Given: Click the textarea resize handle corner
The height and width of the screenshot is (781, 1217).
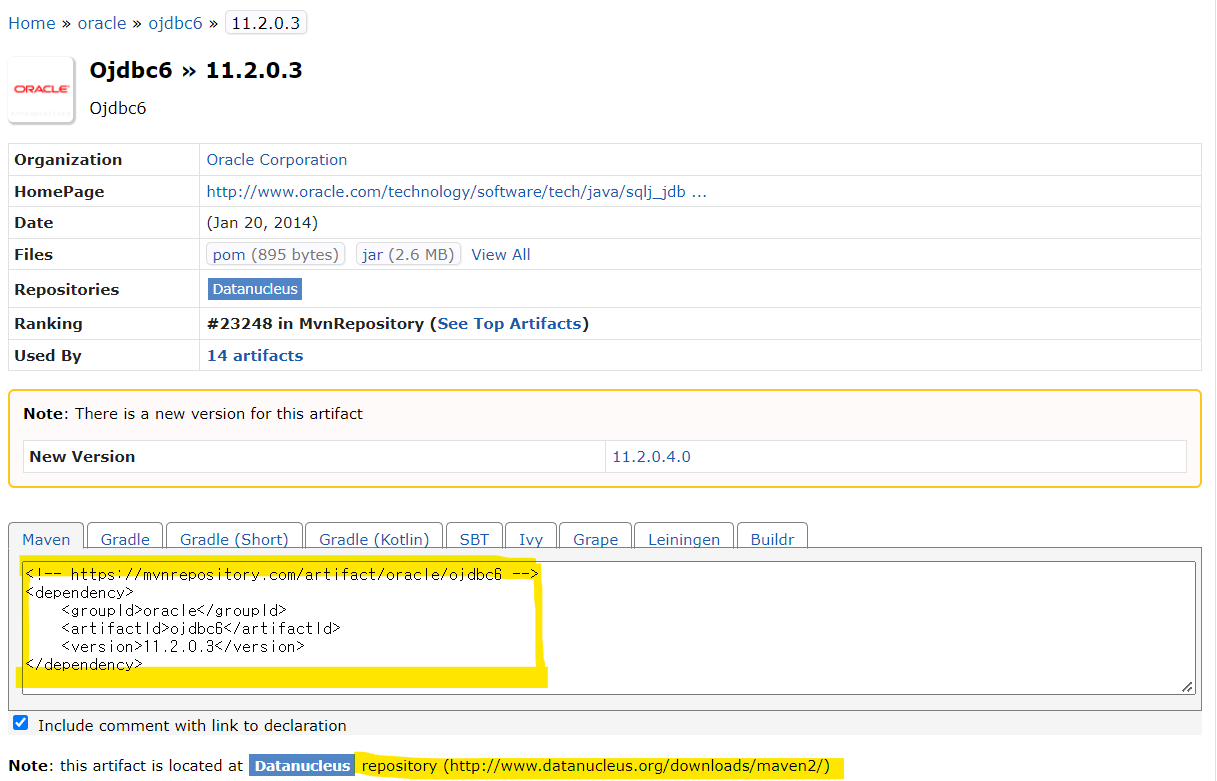Looking at the screenshot, I should point(1187,686).
